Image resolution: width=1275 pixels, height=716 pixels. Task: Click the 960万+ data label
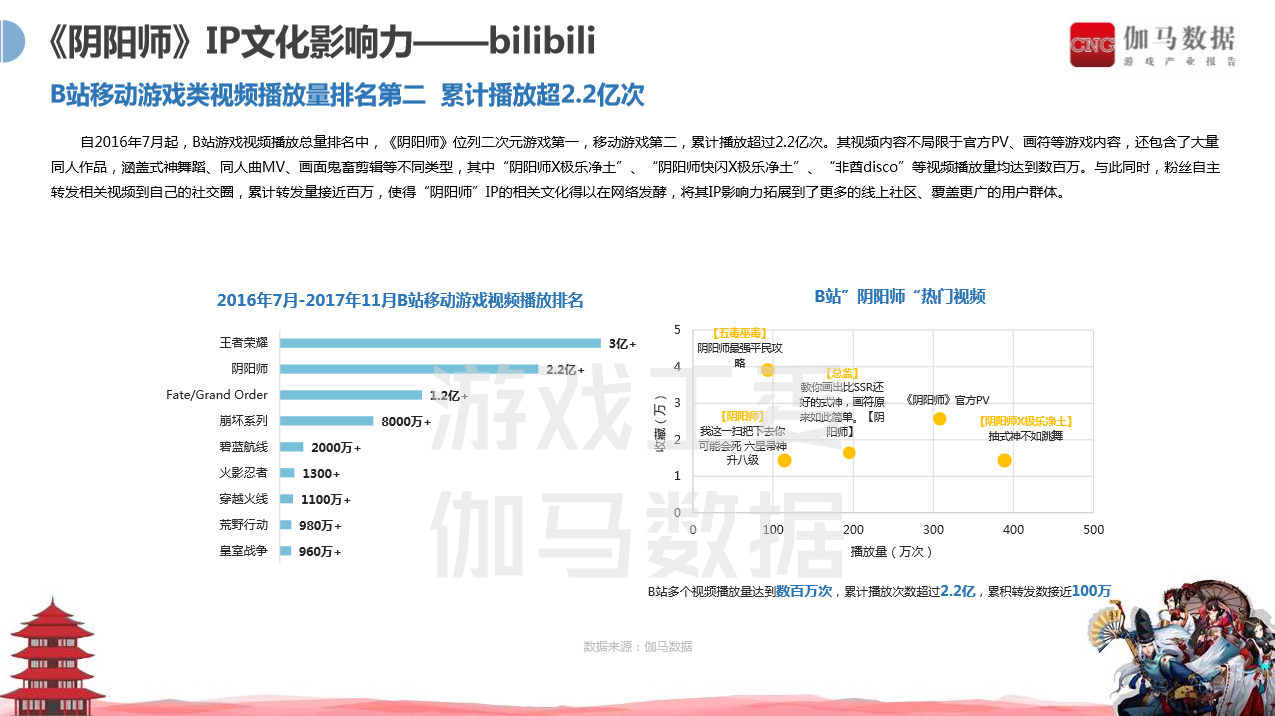pyautogui.click(x=320, y=552)
